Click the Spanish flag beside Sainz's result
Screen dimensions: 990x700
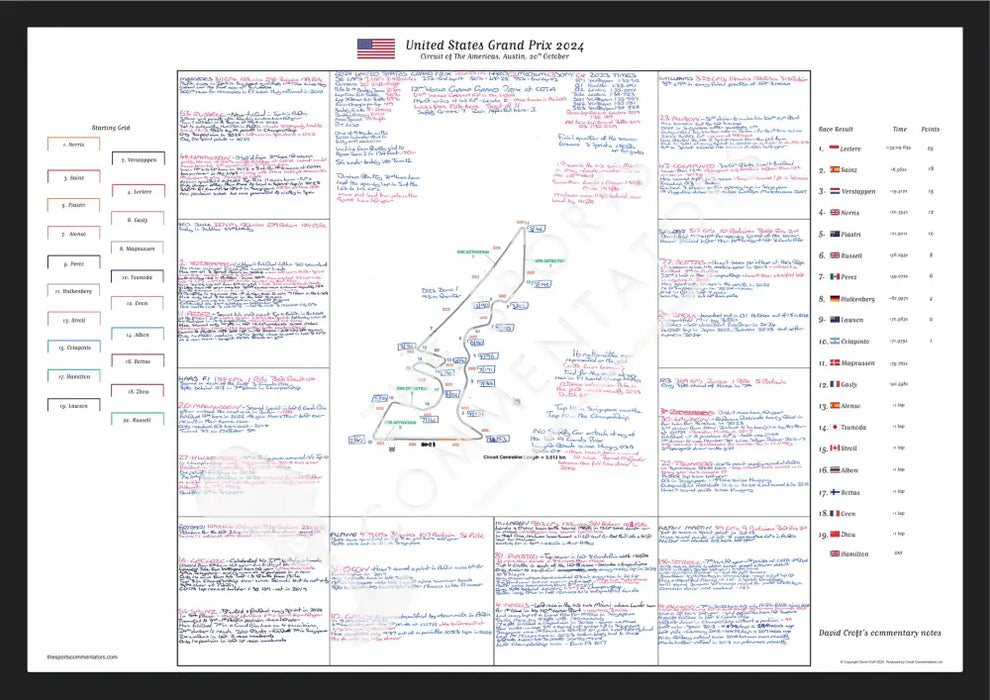coord(833,170)
